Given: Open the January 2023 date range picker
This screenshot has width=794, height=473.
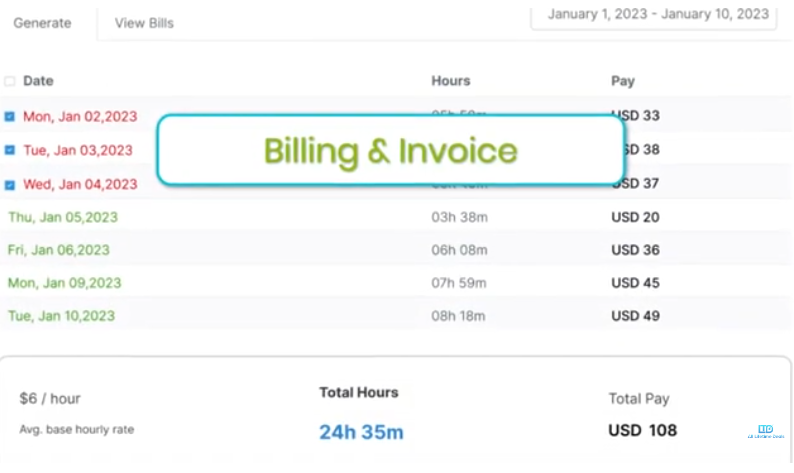Looking at the screenshot, I should point(657,14).
